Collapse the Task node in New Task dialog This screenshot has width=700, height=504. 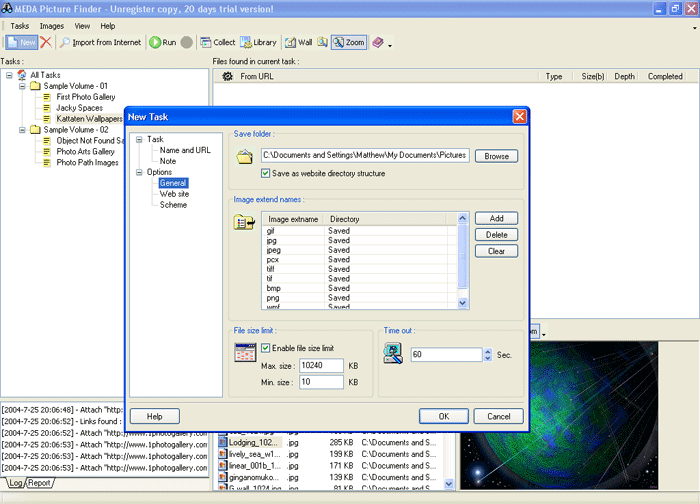tap(139, 140)
